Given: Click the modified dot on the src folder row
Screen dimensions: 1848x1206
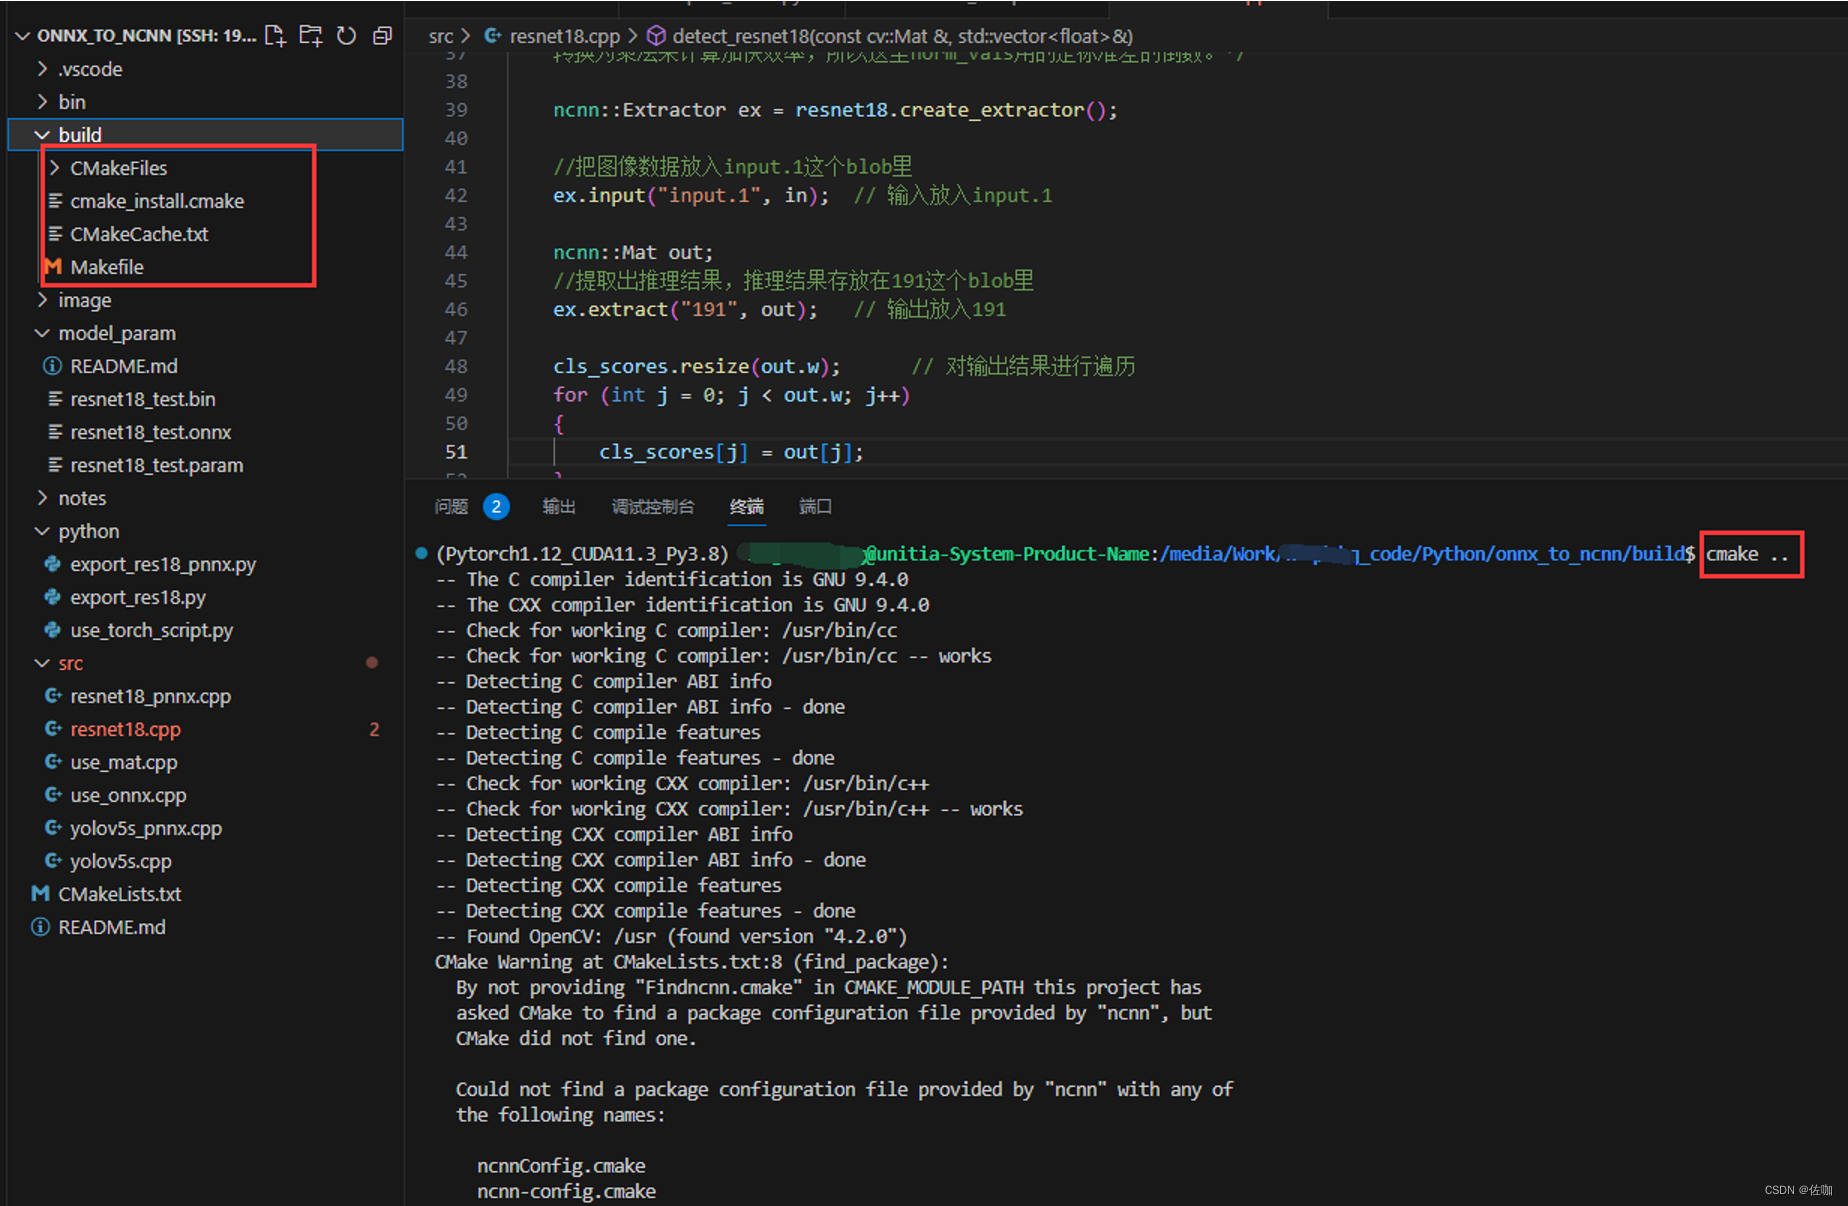Looking at the screenshot, I should [372, 663].
